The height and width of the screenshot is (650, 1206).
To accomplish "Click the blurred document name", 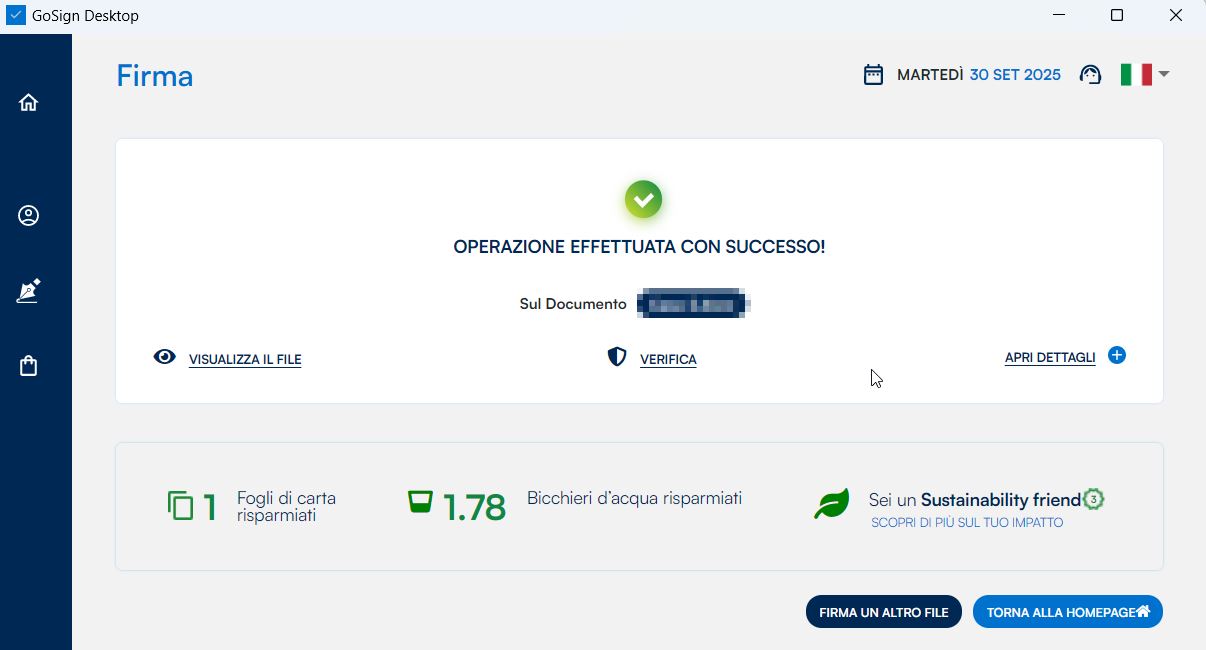I will click(694, 304).
